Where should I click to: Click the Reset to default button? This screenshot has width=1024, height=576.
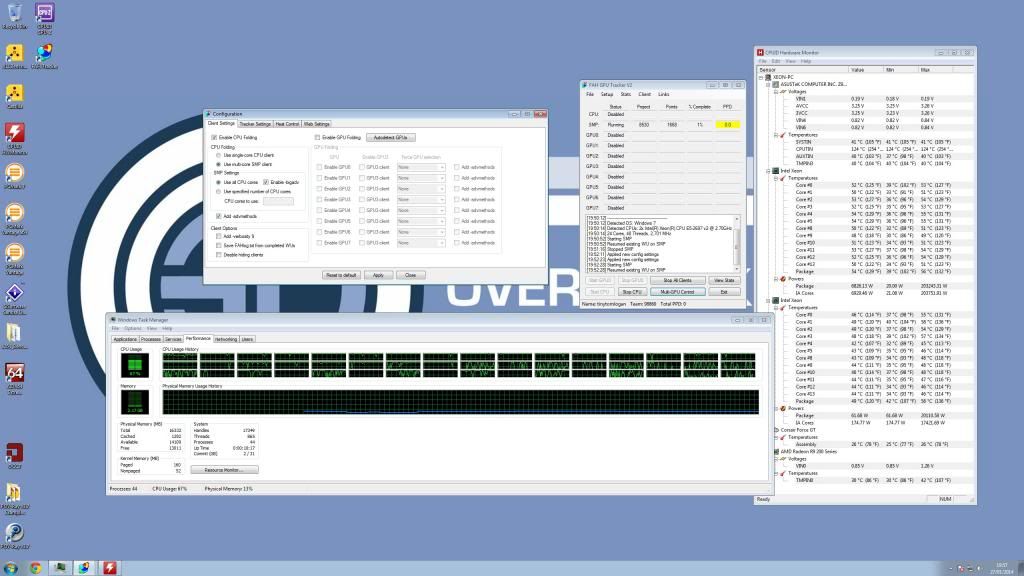coord(341,275)
